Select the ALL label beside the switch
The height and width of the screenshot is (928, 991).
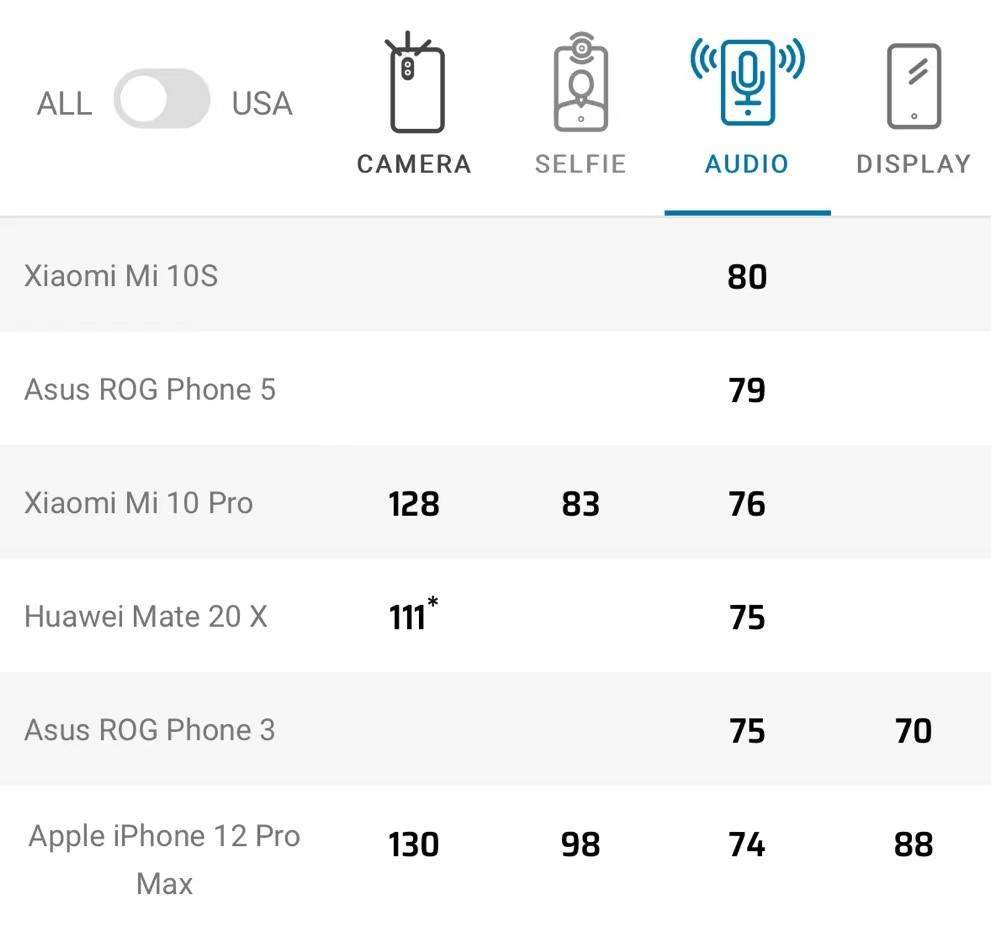pos(64,104)
